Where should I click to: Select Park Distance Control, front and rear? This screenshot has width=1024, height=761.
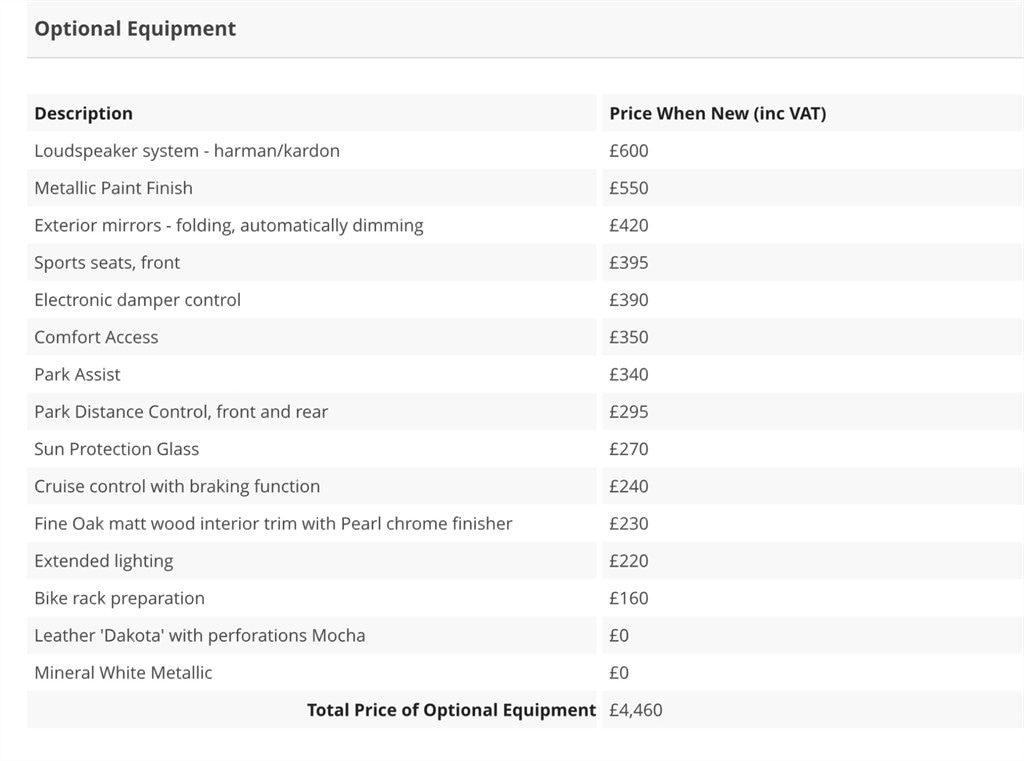pos(181,412)
